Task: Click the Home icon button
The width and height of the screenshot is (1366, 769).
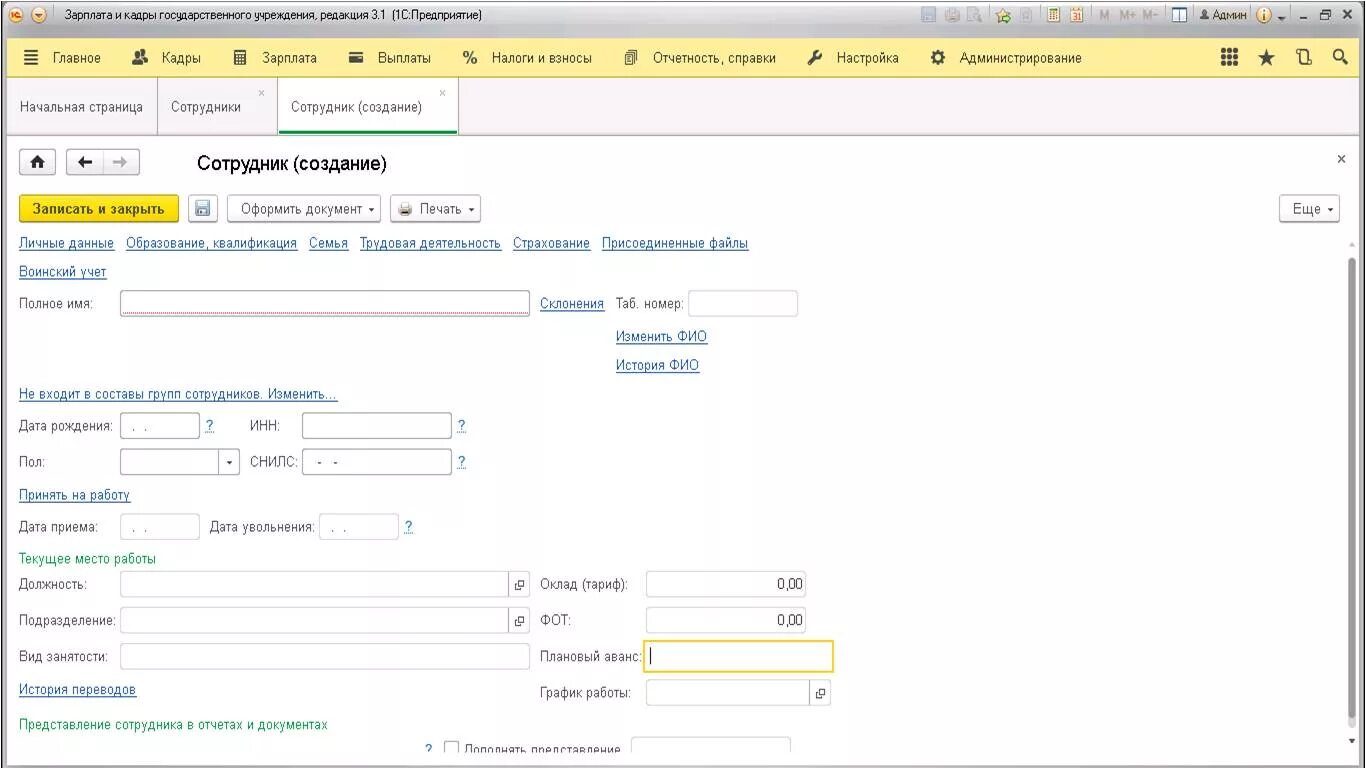Action: 38,162
